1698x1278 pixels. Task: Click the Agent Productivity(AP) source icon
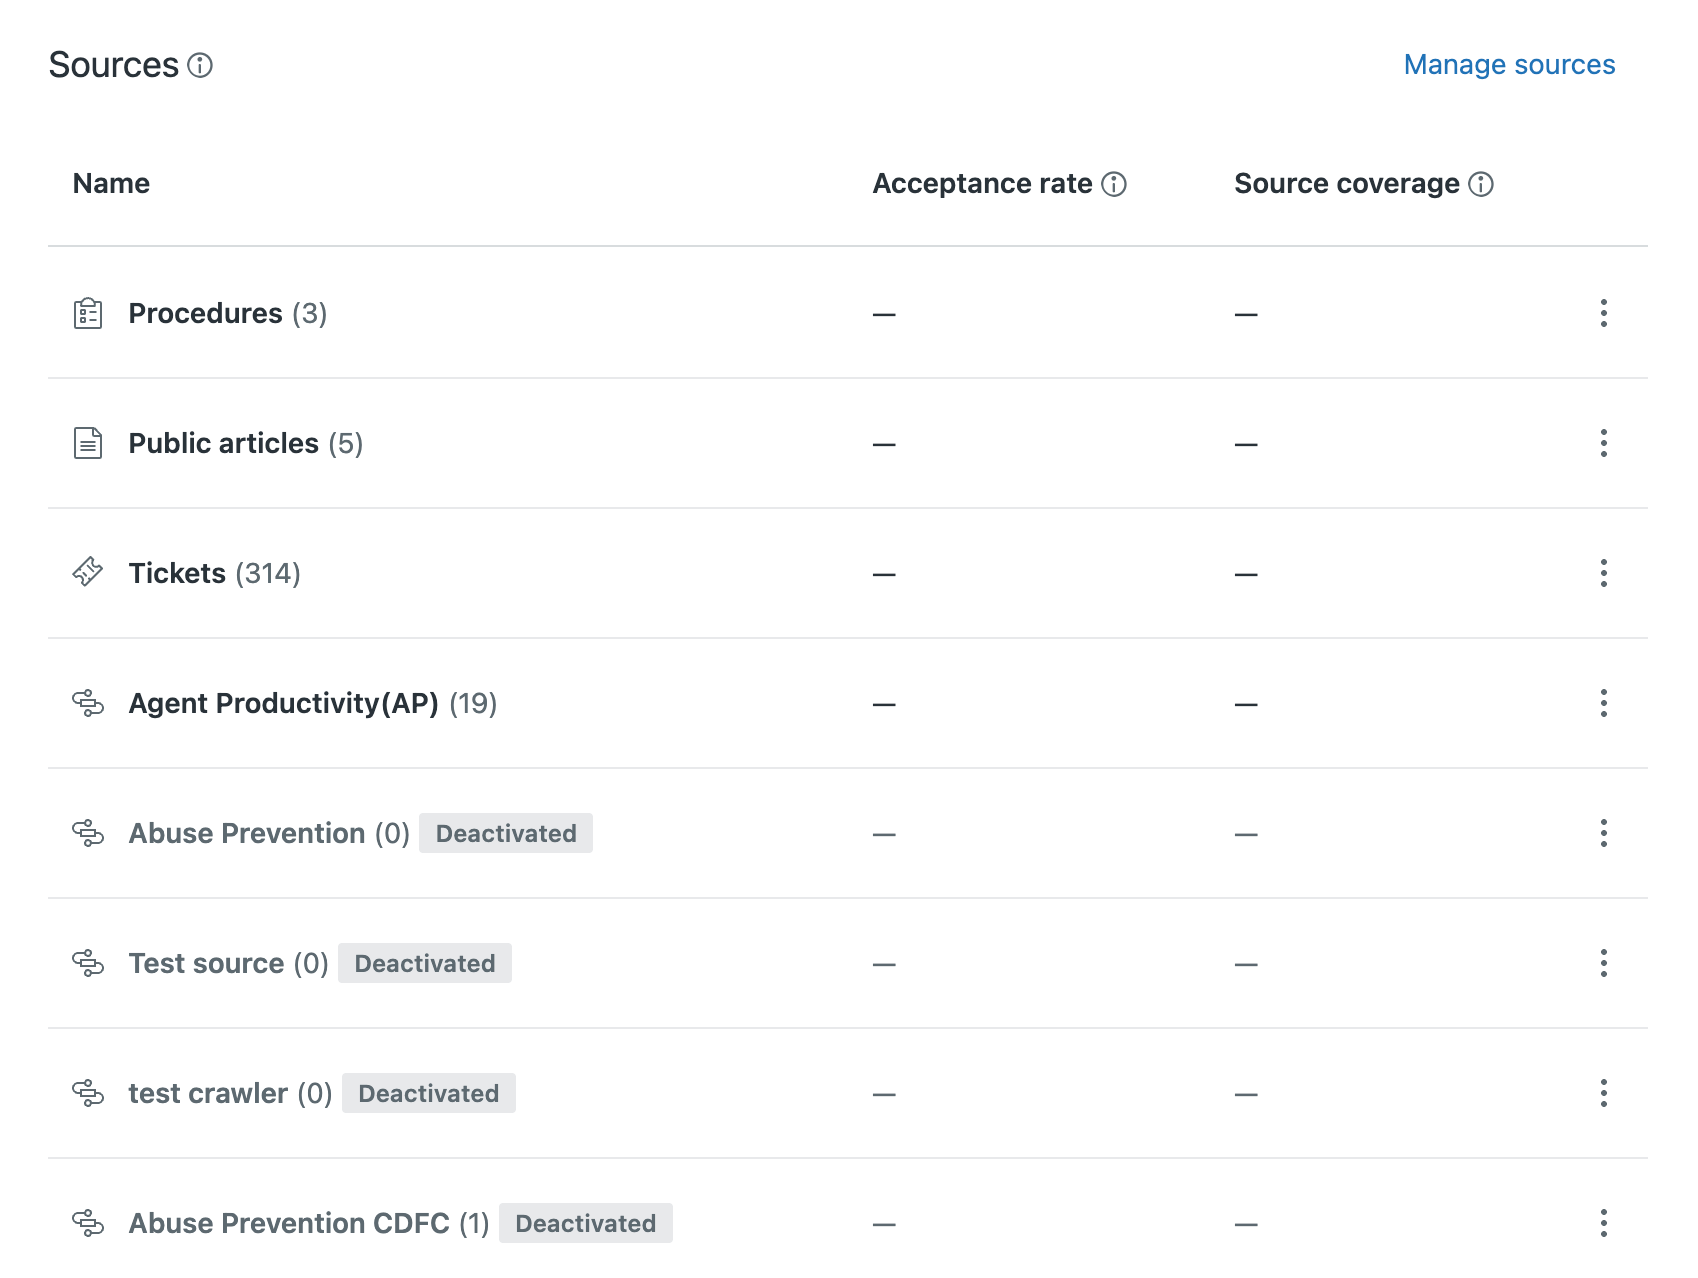pos(88,703)
